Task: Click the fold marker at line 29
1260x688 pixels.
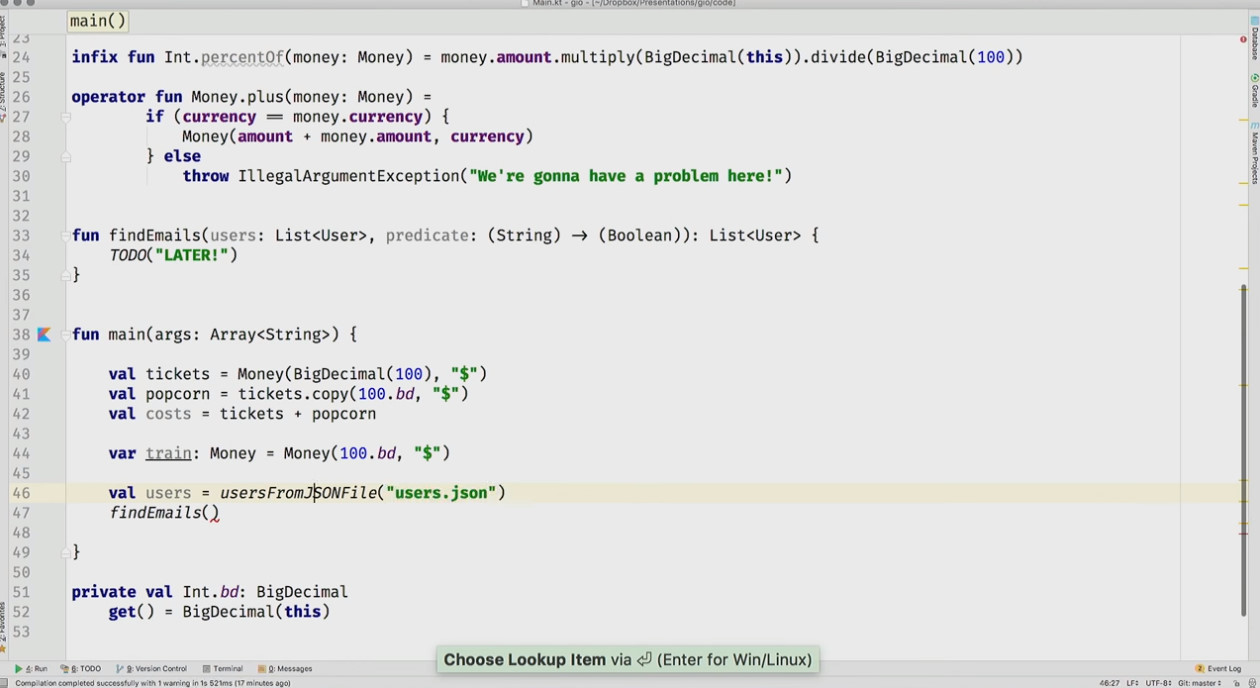Action: 66,157
